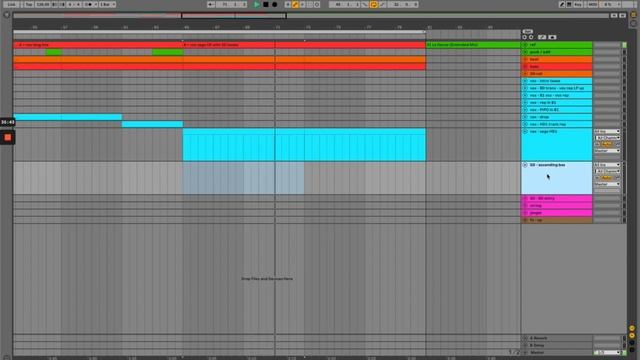
Task: Arm the Arrangement Record button
Action: (x=275, y=4)
